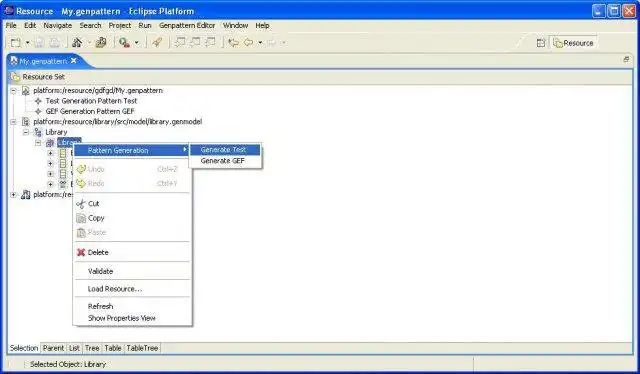Screen dimensions: 640x374
Task: Switch to the Tree page tab
Action: pyautogui.click(x=92, y=348)
